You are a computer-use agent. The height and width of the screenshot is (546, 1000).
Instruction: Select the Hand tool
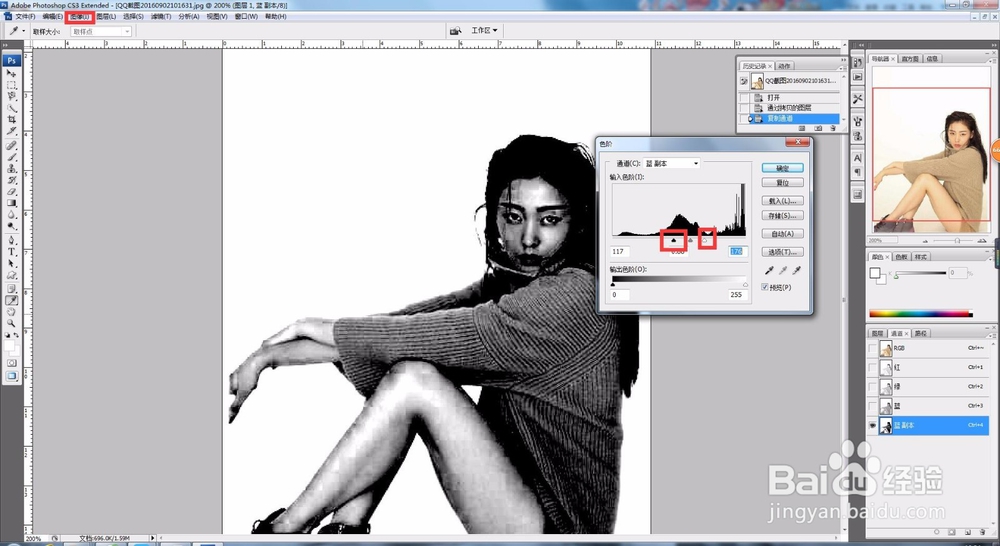pyautogui.click(x=11, y=312)
